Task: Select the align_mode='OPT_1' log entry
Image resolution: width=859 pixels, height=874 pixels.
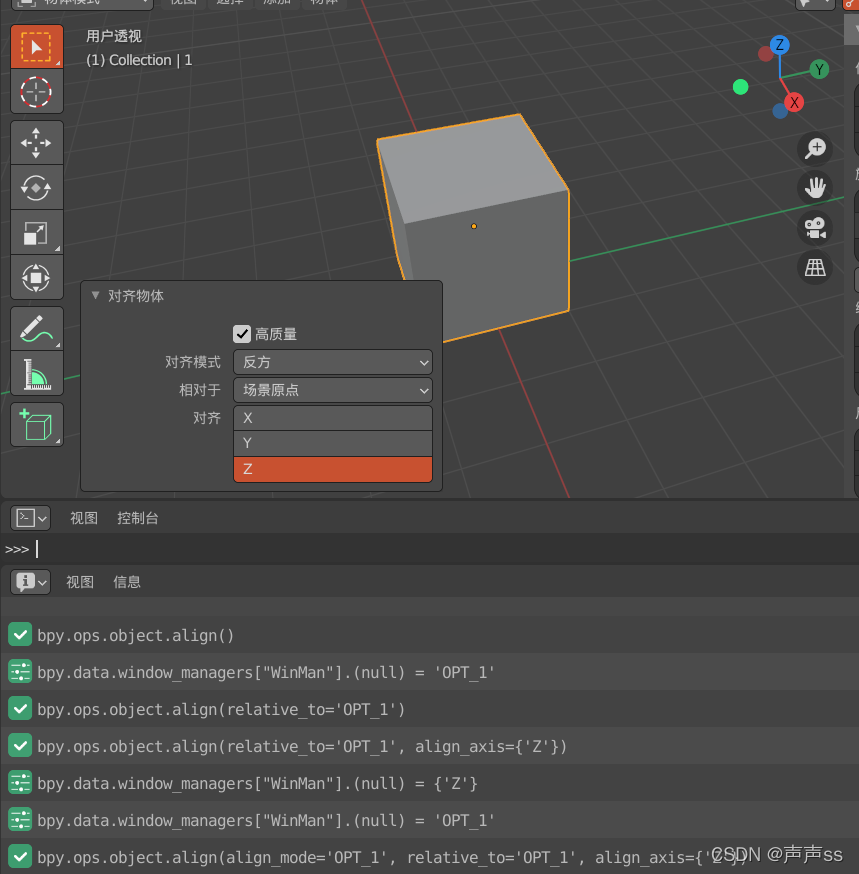Action: click(x=429, y=857)
